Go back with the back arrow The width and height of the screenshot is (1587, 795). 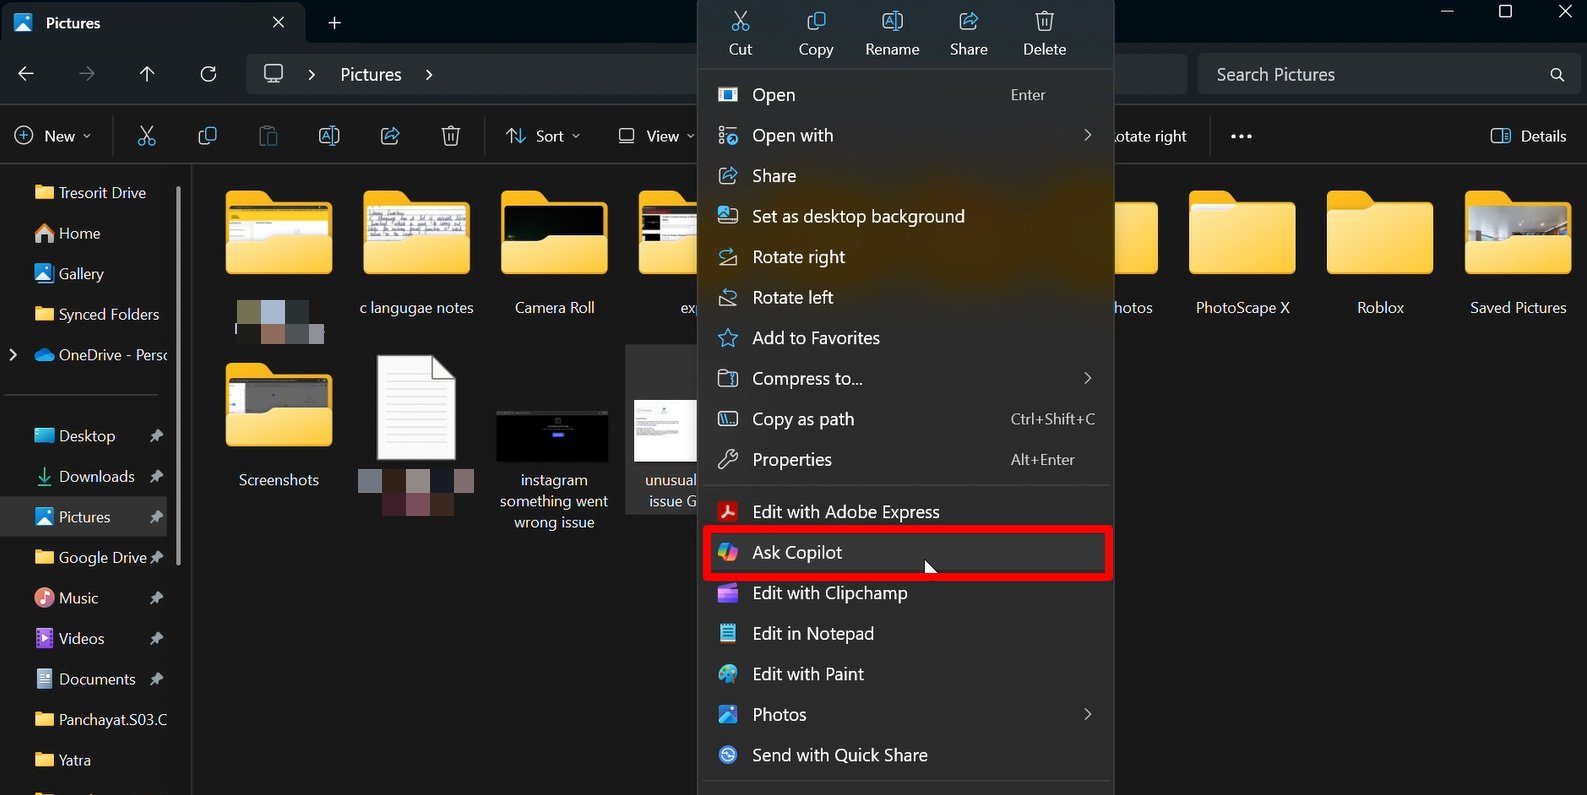point(26,74)
